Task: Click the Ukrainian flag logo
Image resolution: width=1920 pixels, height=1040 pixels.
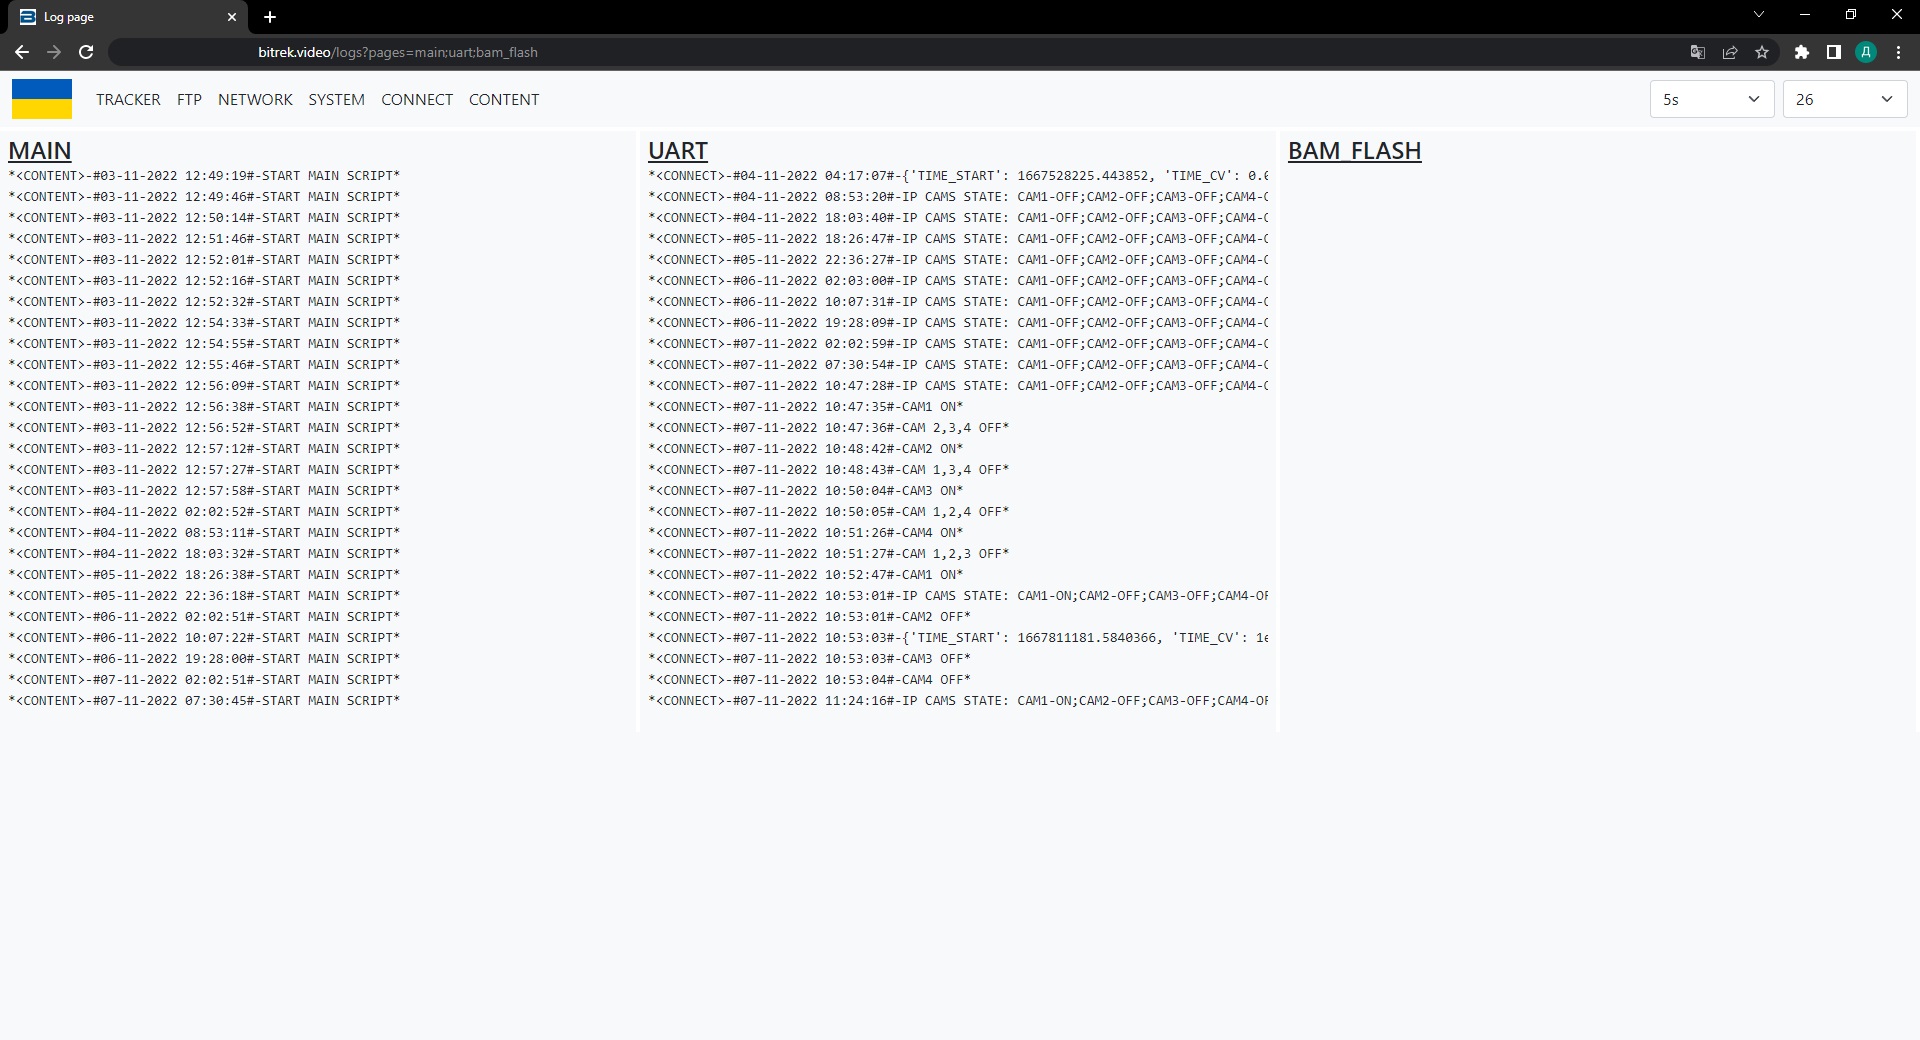Action: (42, 99)
